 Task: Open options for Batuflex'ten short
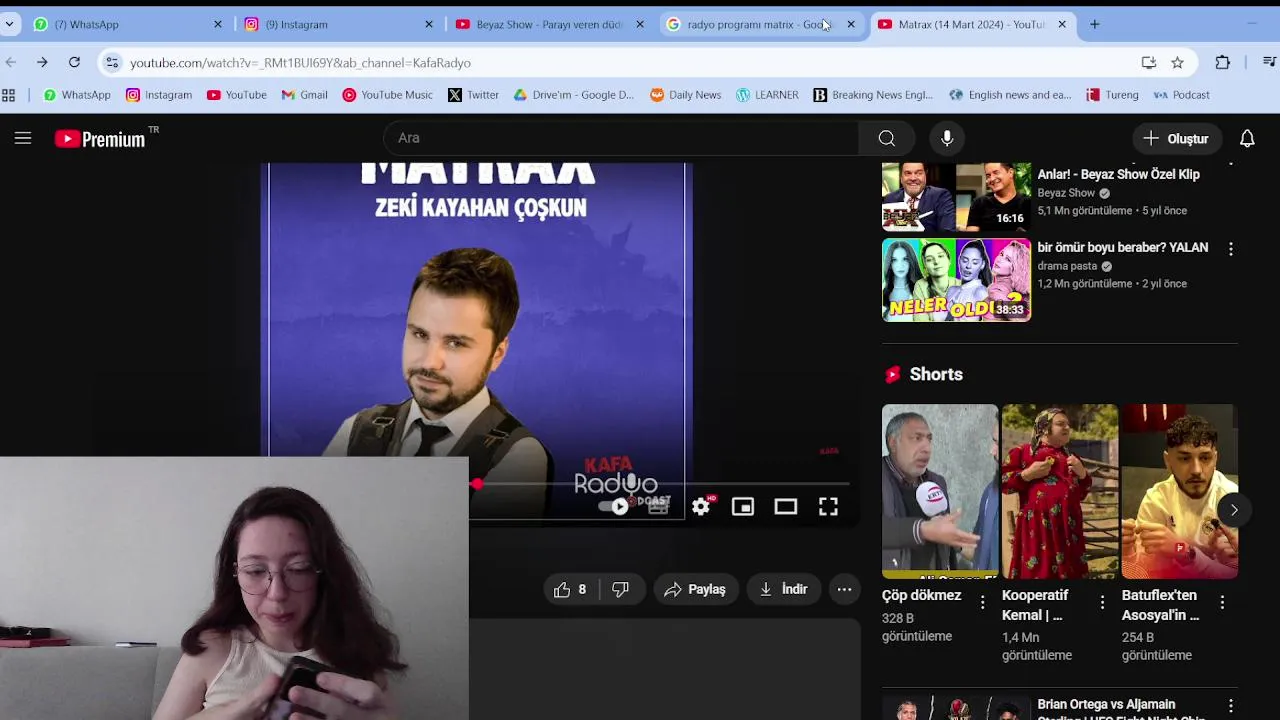point(1222,602)
